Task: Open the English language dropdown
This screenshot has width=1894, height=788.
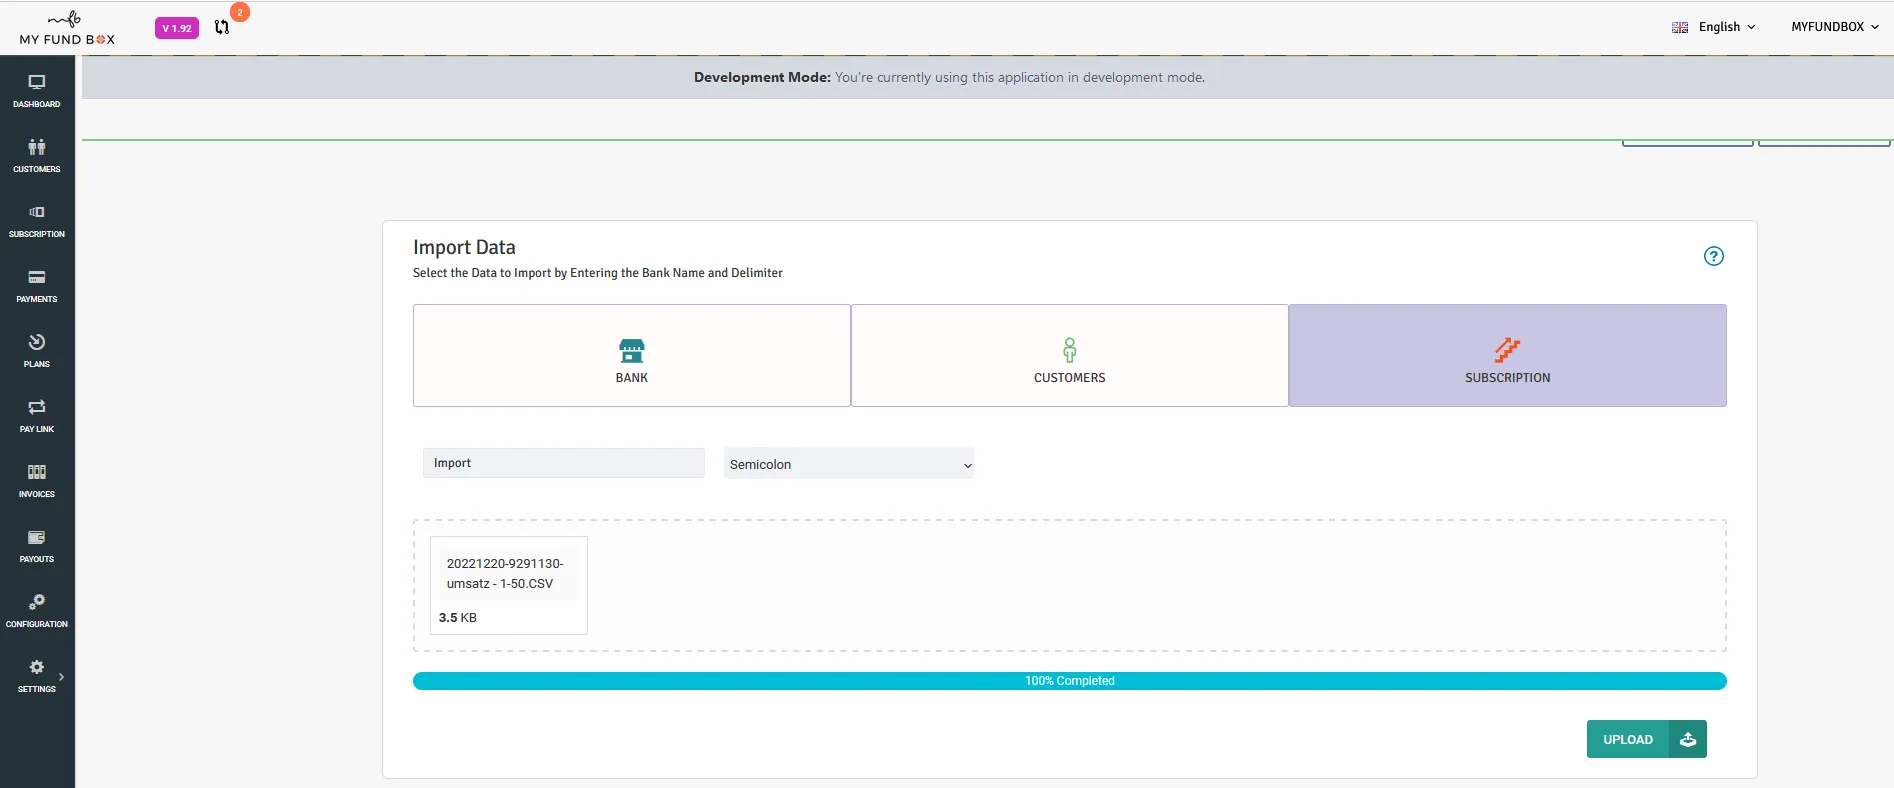Action: click(x=1714, y=27)
